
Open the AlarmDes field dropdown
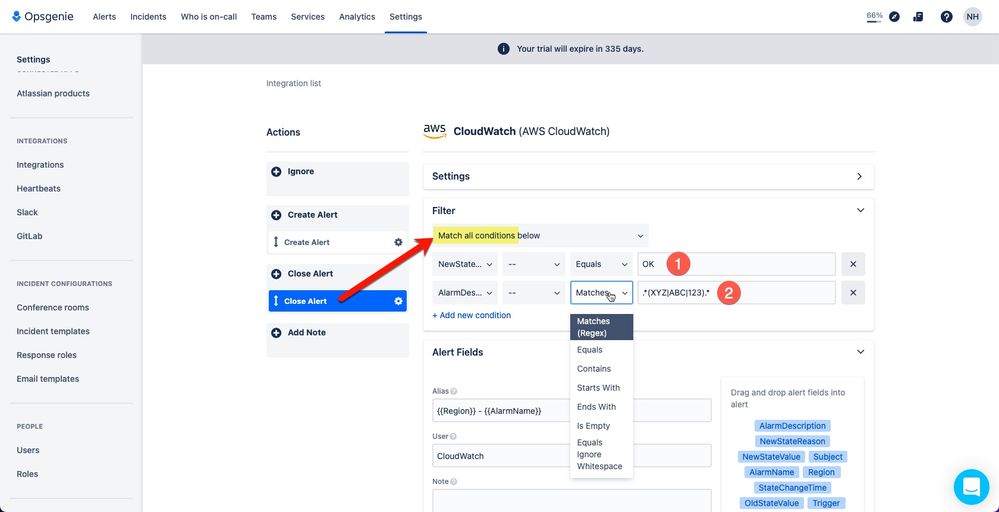tap(465, 293)
